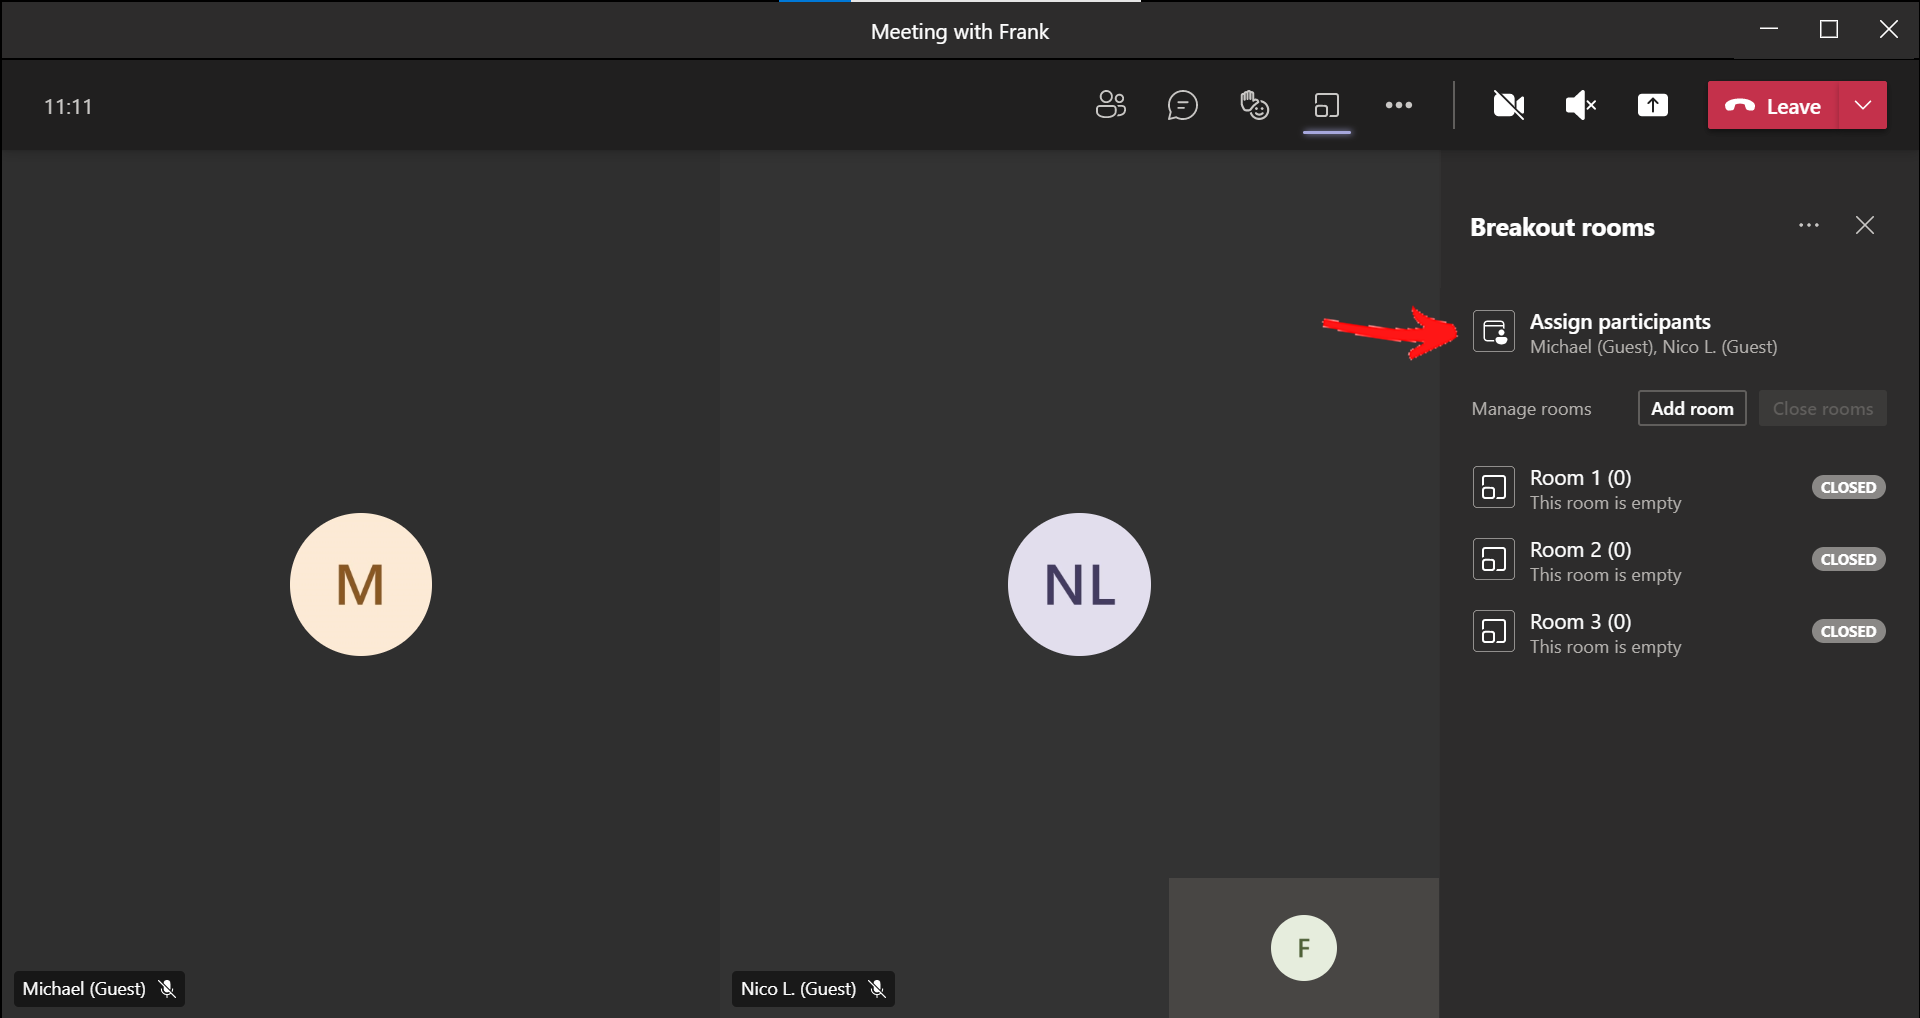Unmute the microphone
The width and height of the screenshot is (1920, 1018).
tap(1580, 105)
